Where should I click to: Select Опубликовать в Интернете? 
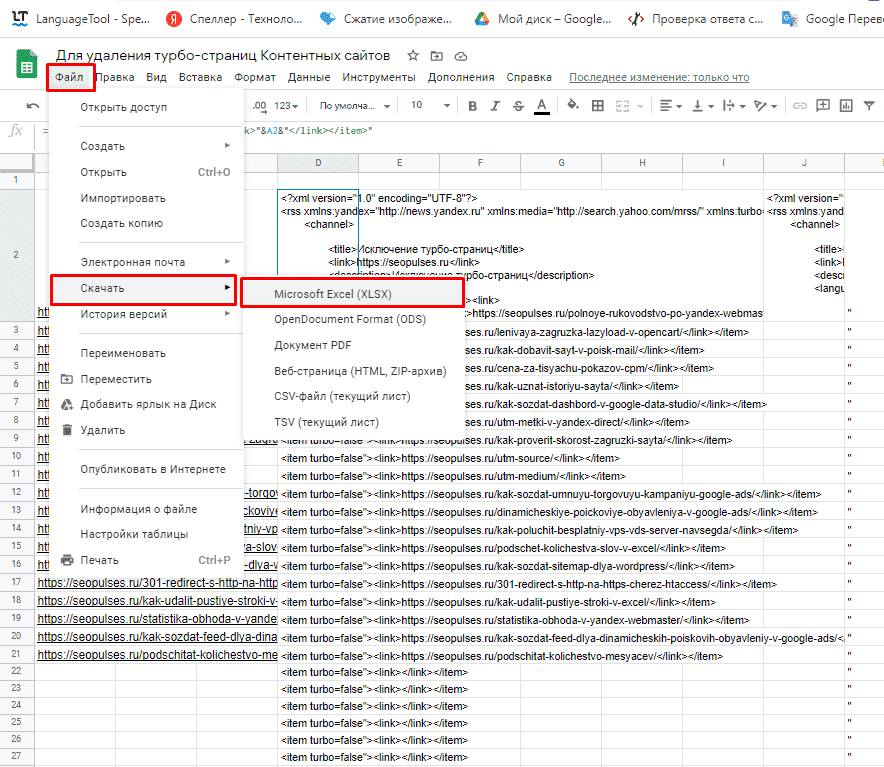pyautogui.click(x=147, y=469)
